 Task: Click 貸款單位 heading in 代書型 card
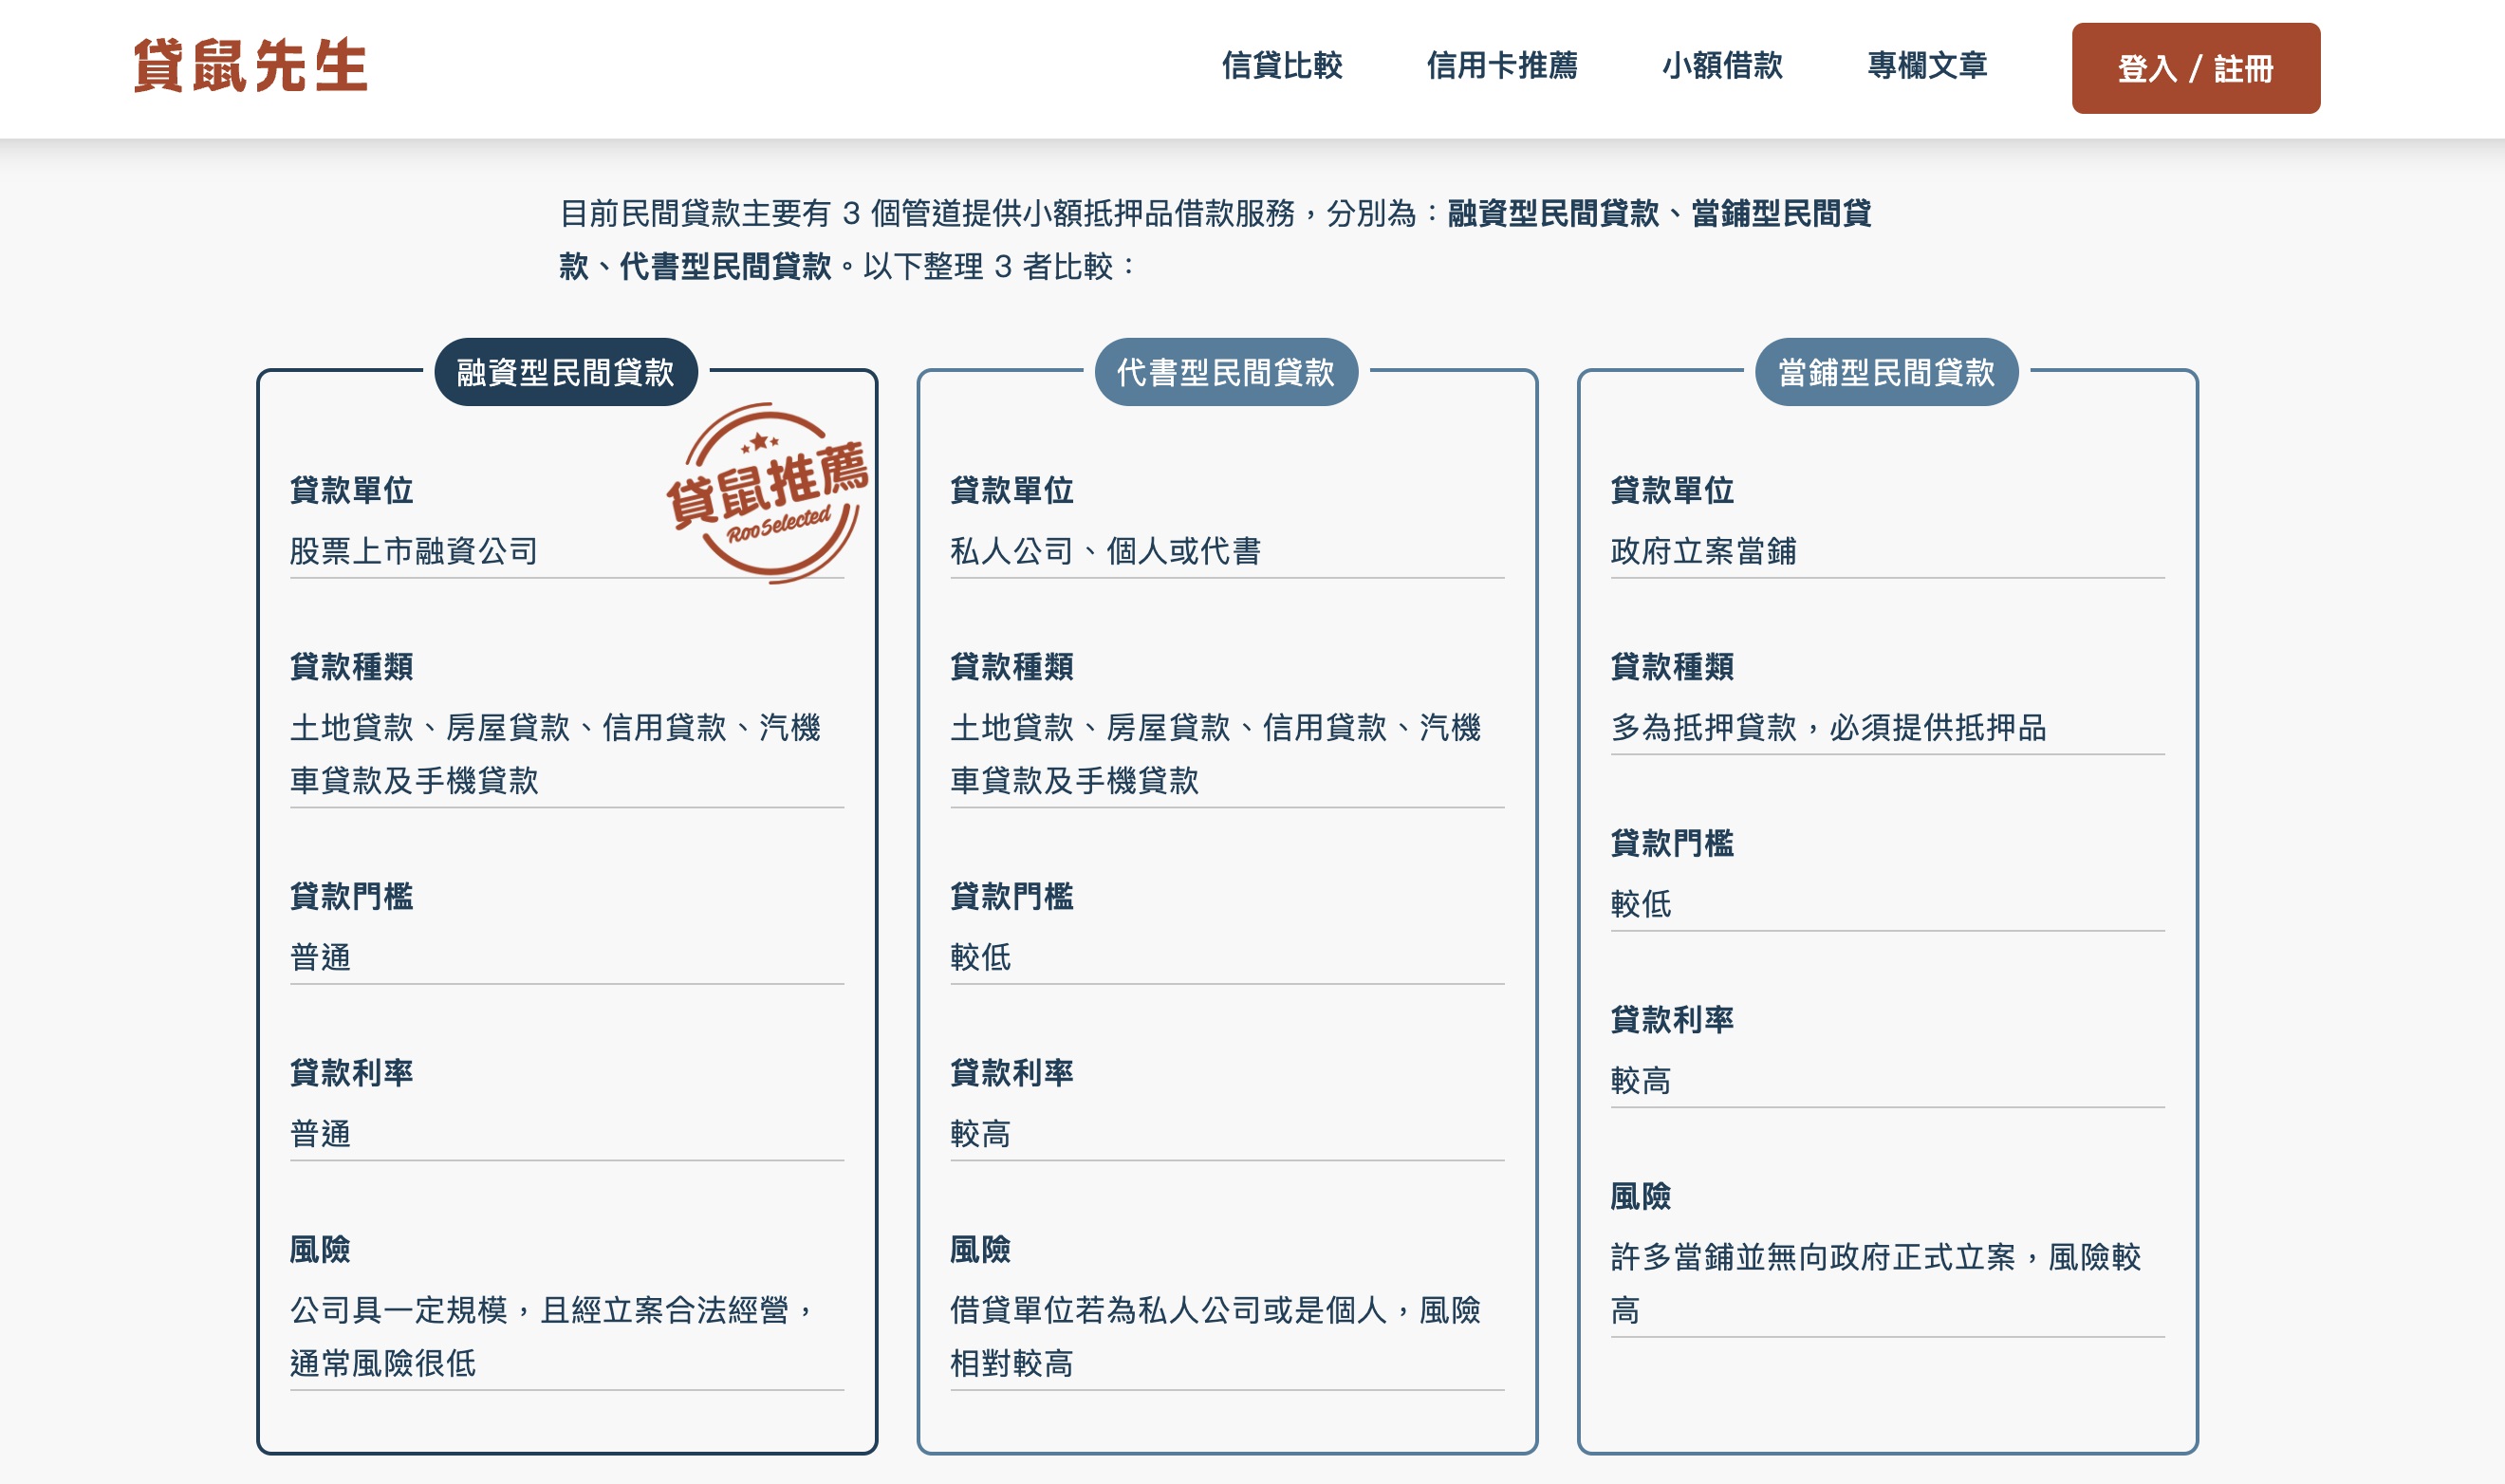[1012, 490]
